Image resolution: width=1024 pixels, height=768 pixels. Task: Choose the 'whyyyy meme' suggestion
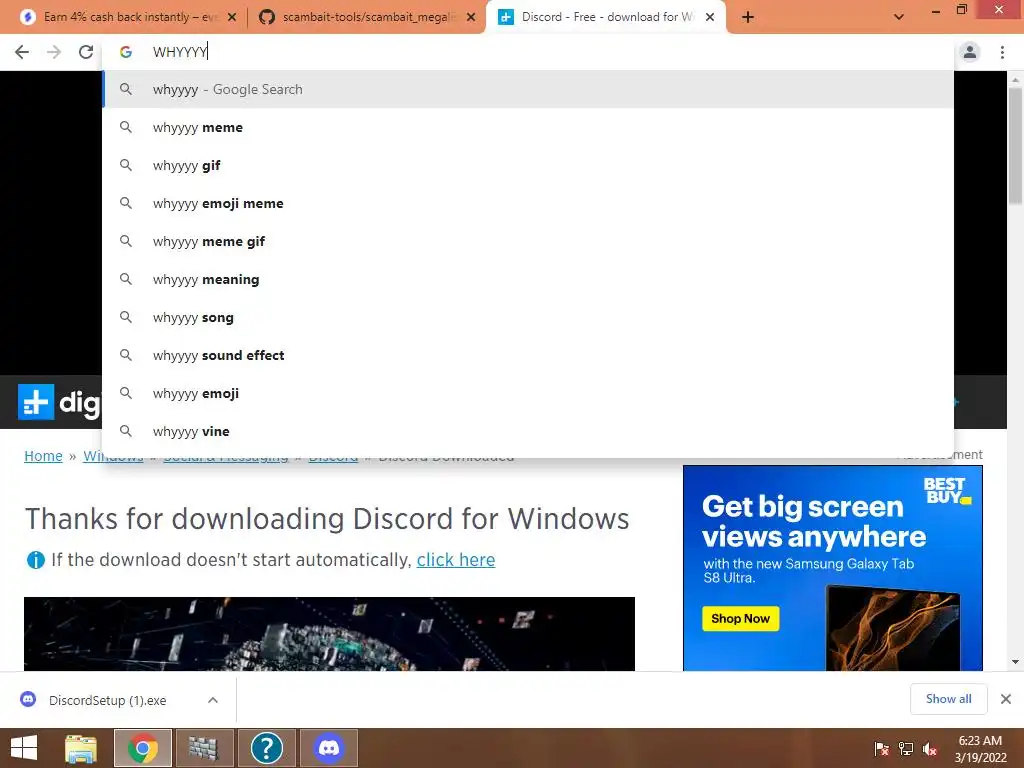528,127
